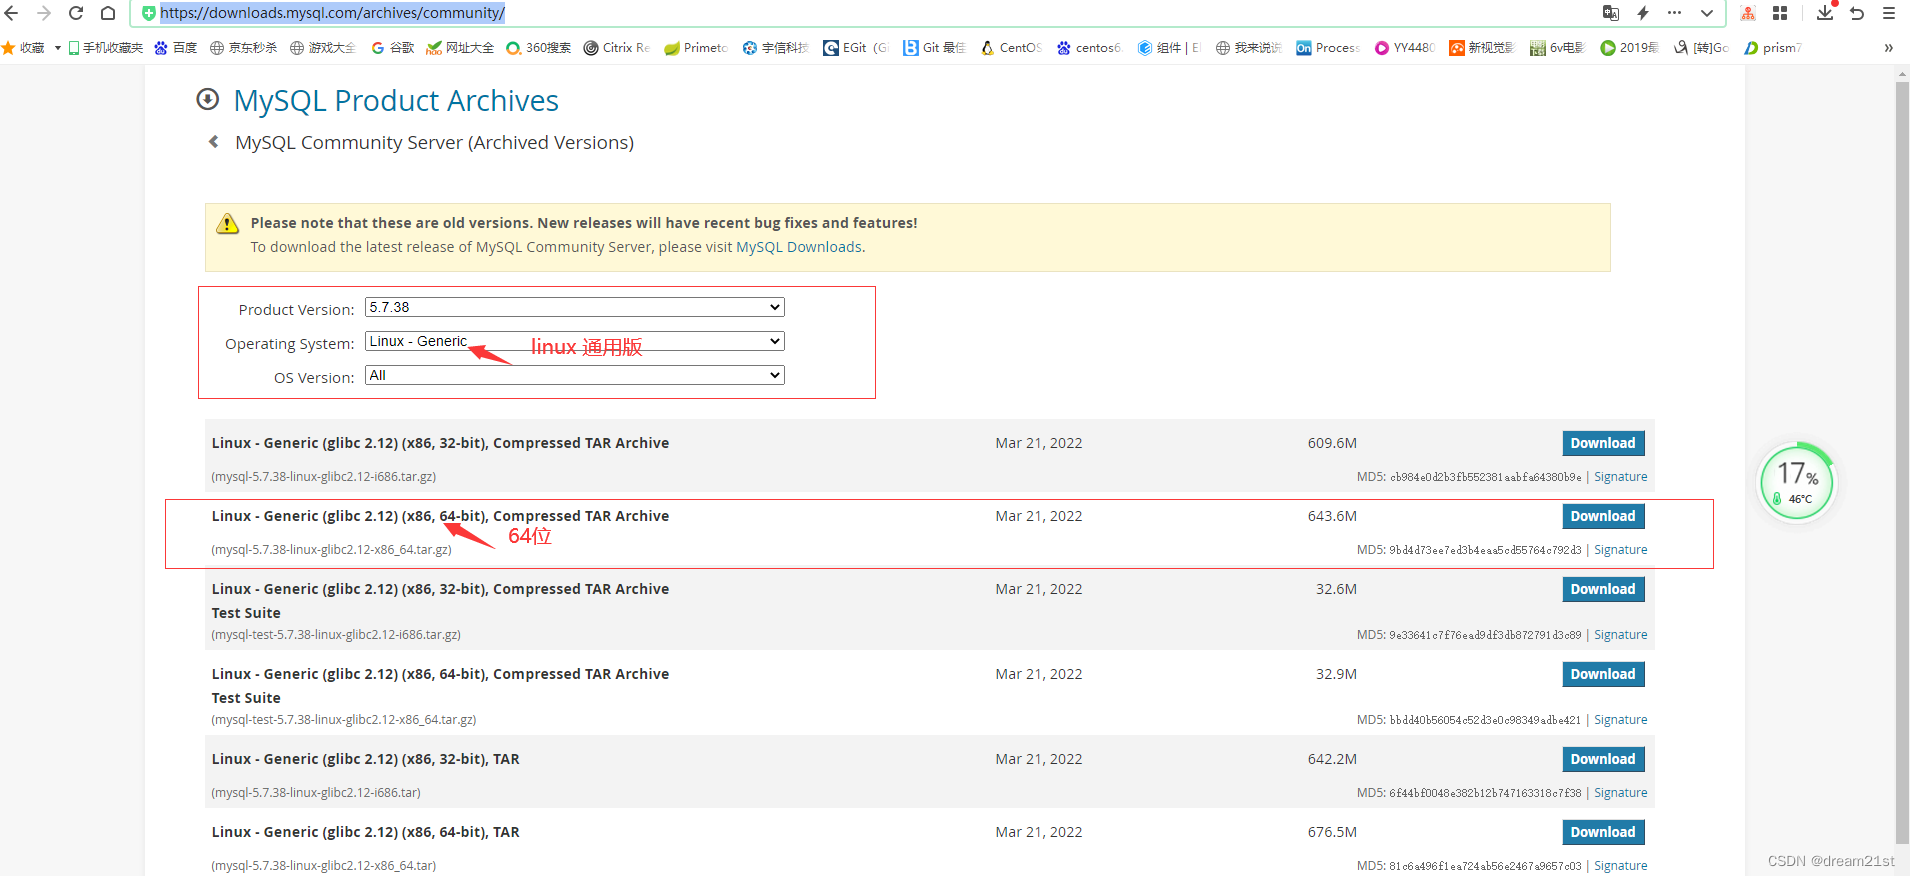Open the 网址大全 bookmark

coord(460,47)
